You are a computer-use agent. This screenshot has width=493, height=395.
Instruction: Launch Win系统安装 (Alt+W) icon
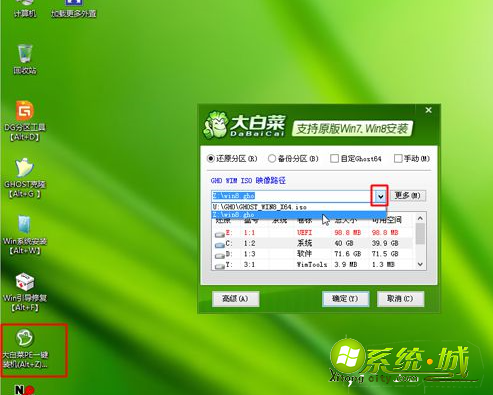(25, 235)
